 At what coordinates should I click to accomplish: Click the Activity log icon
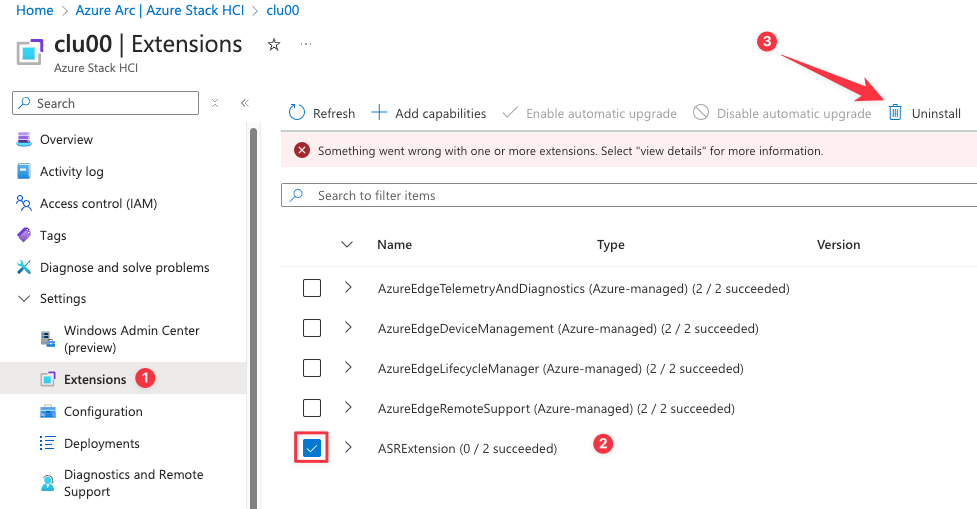[x=24, y=171]
